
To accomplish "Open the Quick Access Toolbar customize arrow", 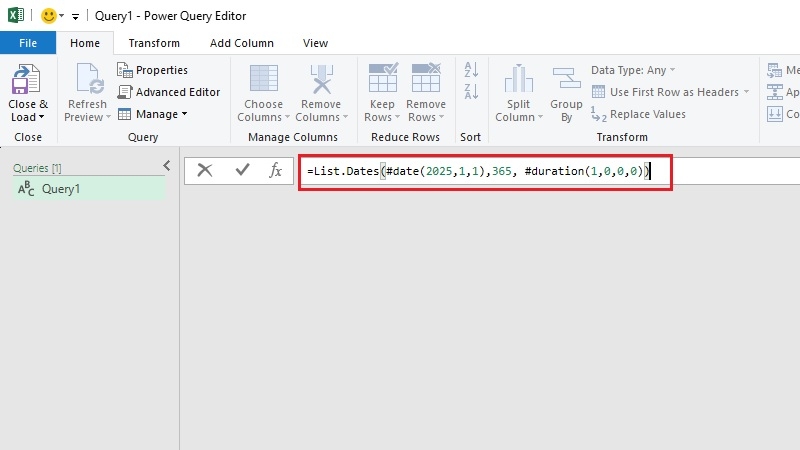I will click(x=75, y=17).
